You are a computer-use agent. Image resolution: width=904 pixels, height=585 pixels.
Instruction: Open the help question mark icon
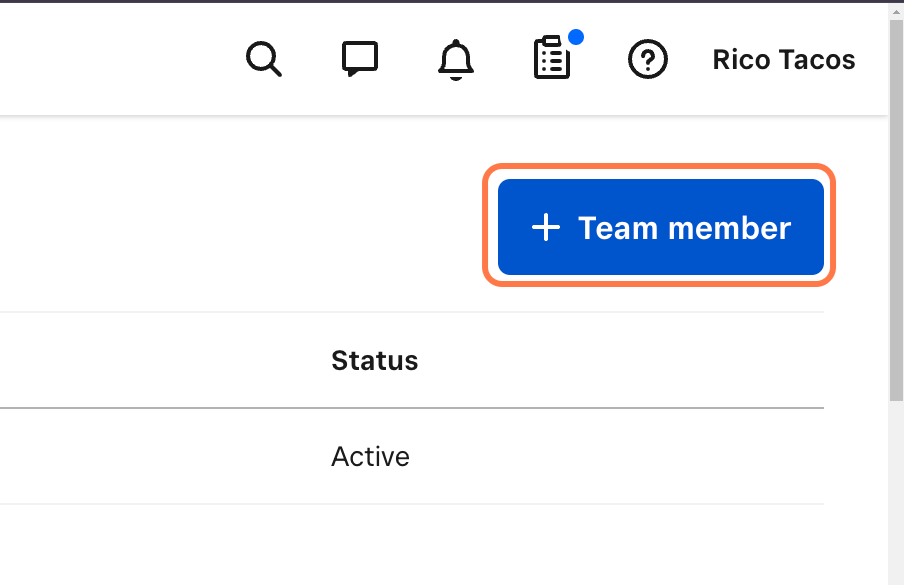[x=647, y=59]
